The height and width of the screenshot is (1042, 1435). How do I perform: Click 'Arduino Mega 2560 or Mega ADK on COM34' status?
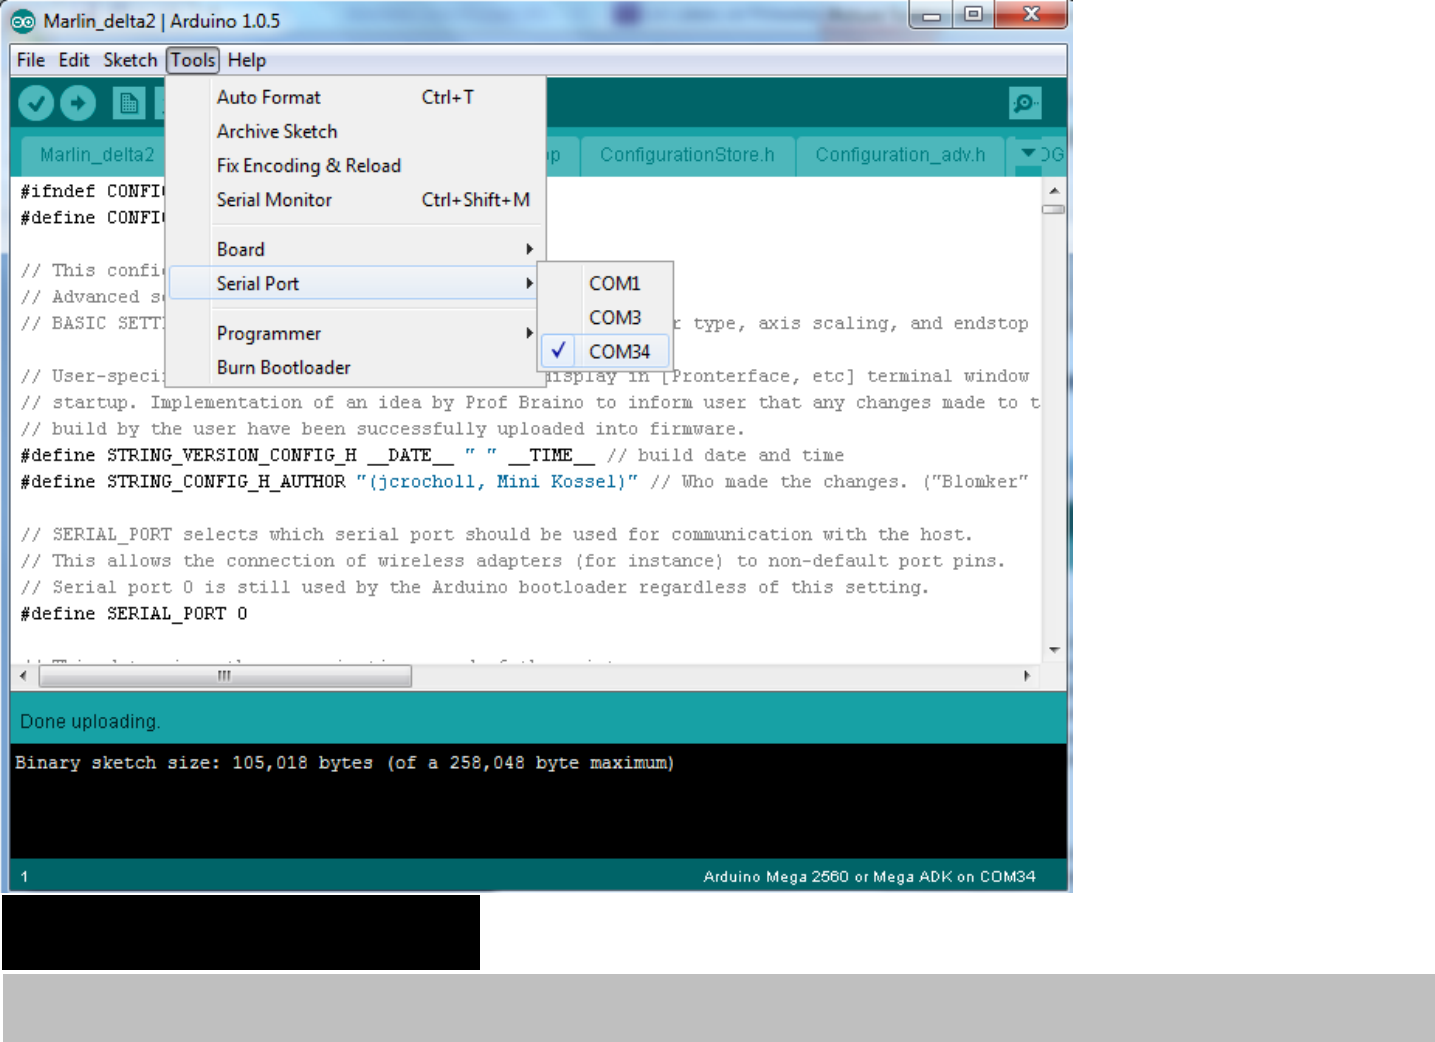pos(869,877)
